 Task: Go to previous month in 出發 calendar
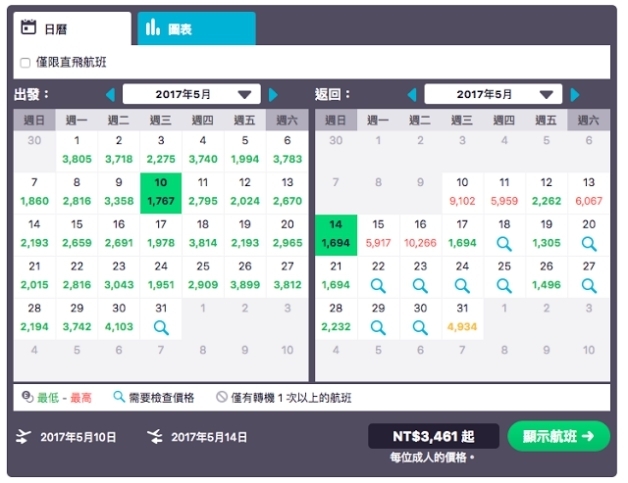pos(111,95)
